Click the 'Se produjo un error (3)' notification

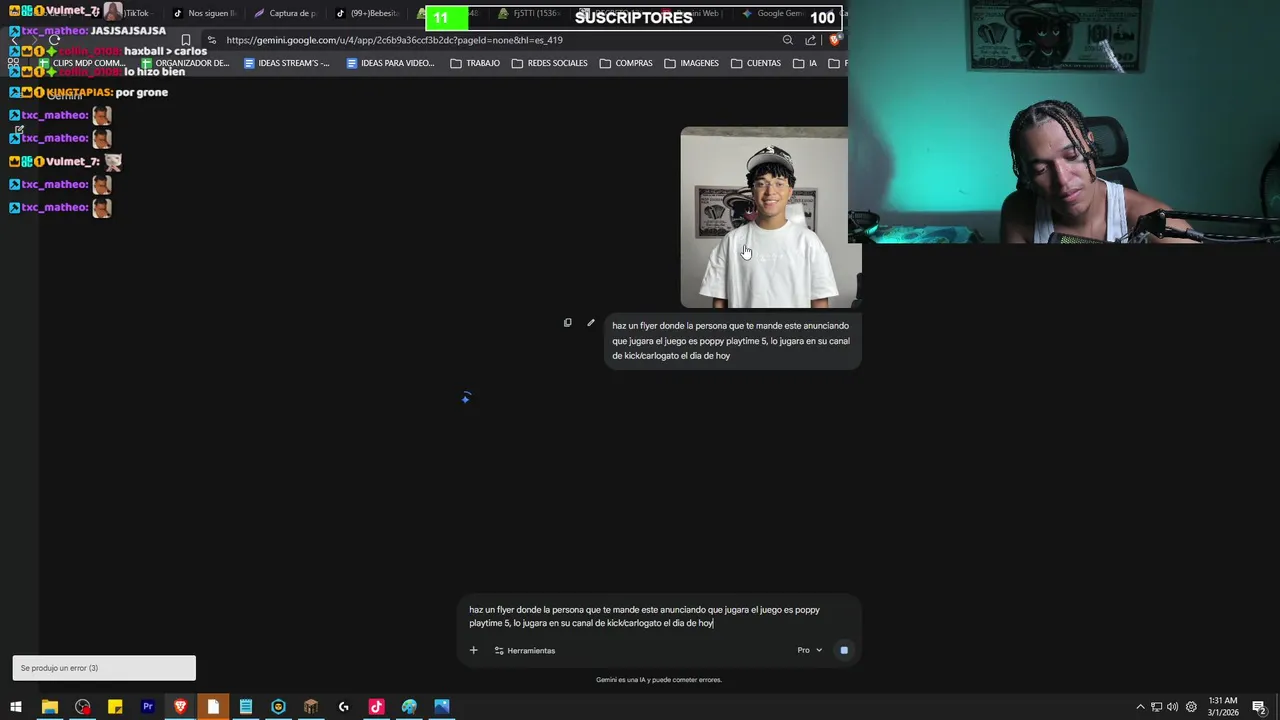pos(104,668)
